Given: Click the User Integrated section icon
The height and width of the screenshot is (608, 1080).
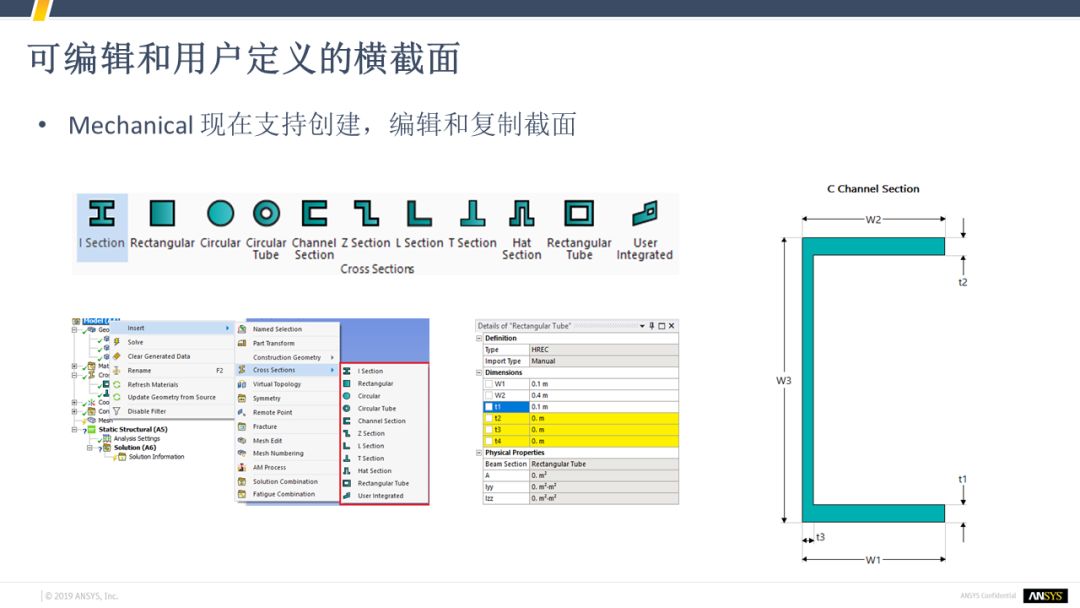Looking at the screenshot, I should [x=645, y=214].
